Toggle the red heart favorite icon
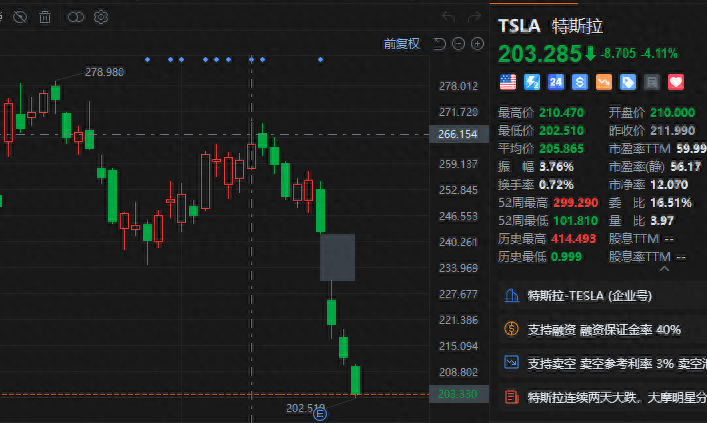Viewport: 707px width, 423px height. click(676, 81)
